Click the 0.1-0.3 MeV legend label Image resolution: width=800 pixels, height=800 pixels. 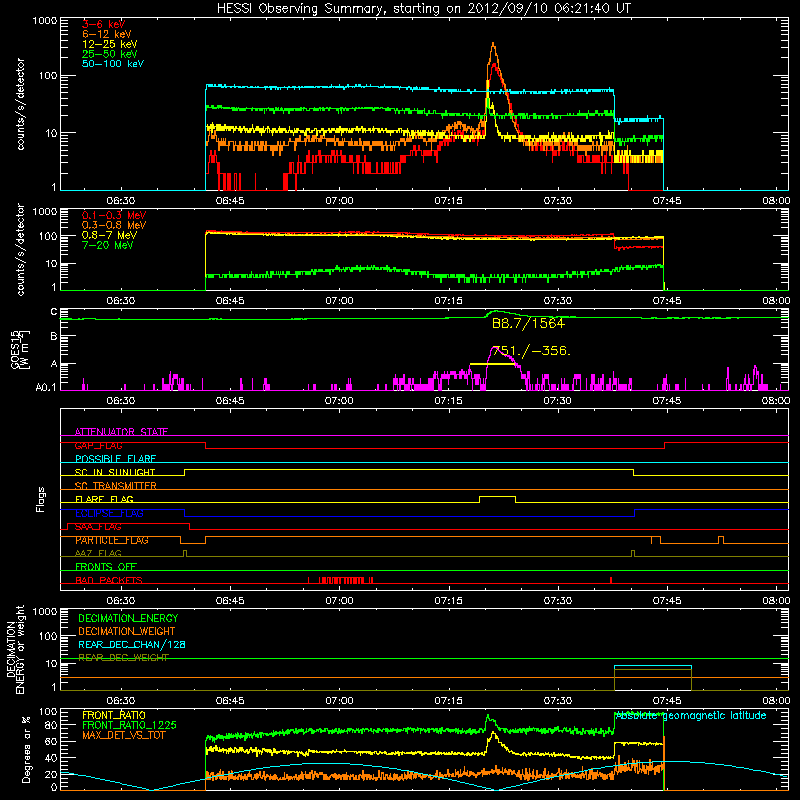[114, 215]
